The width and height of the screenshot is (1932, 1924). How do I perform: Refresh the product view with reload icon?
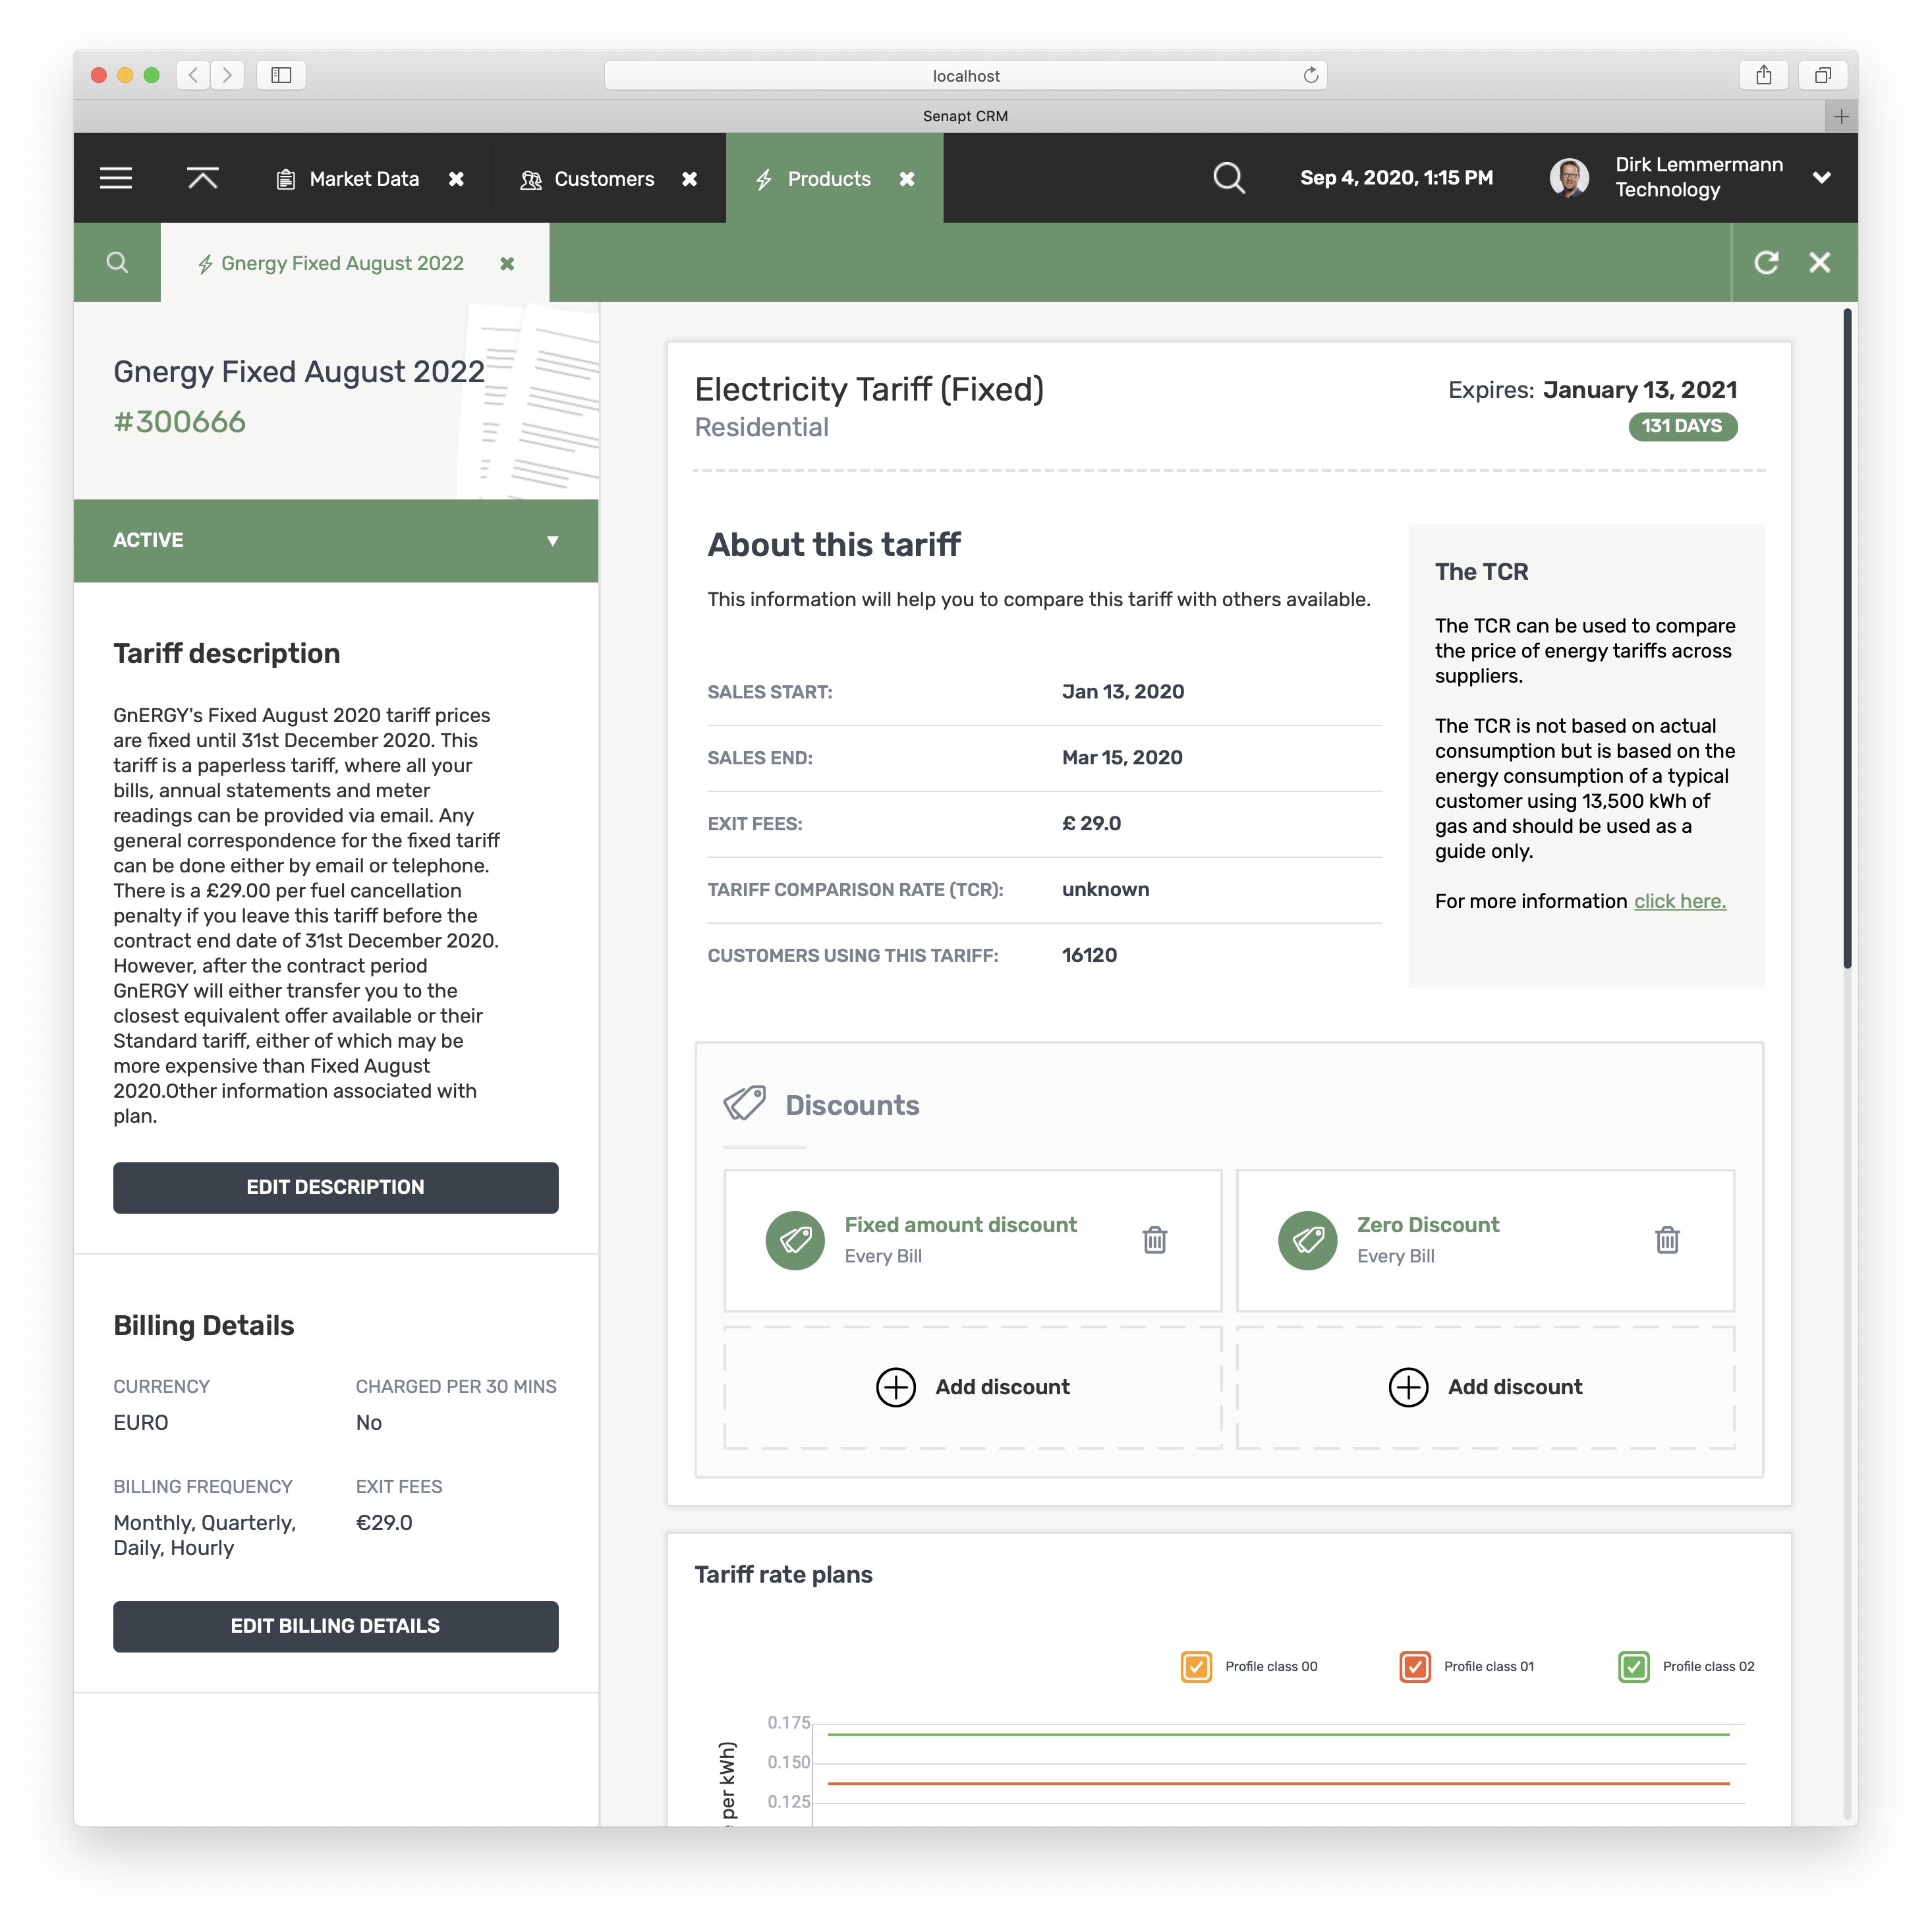point(1766,263)
